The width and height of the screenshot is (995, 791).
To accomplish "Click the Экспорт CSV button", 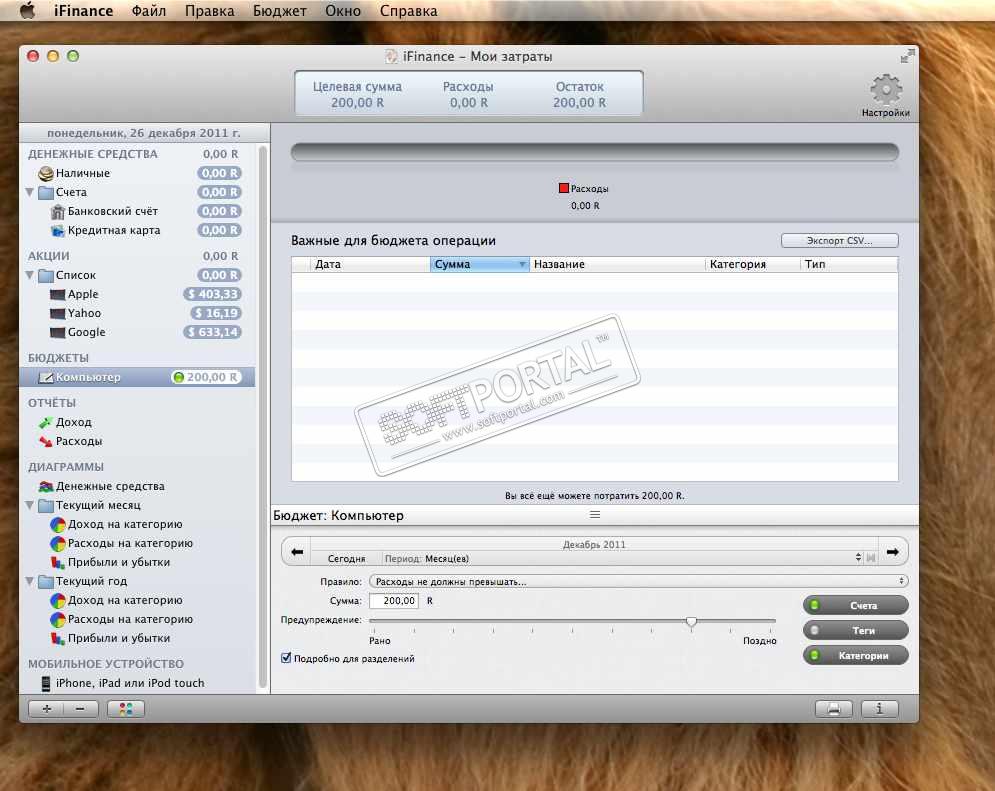I will pyautogui.click(x=840, y=240).
